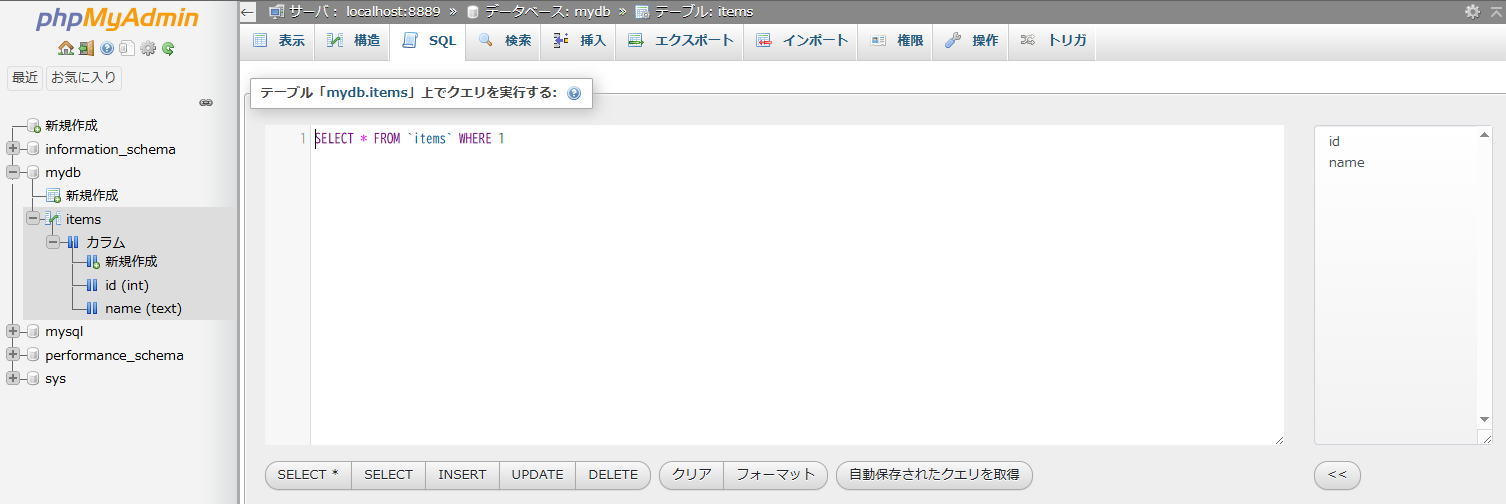1506x504 pixels.
Task: Click the phpMyAdmin logo
Action: tap(117, 19)
